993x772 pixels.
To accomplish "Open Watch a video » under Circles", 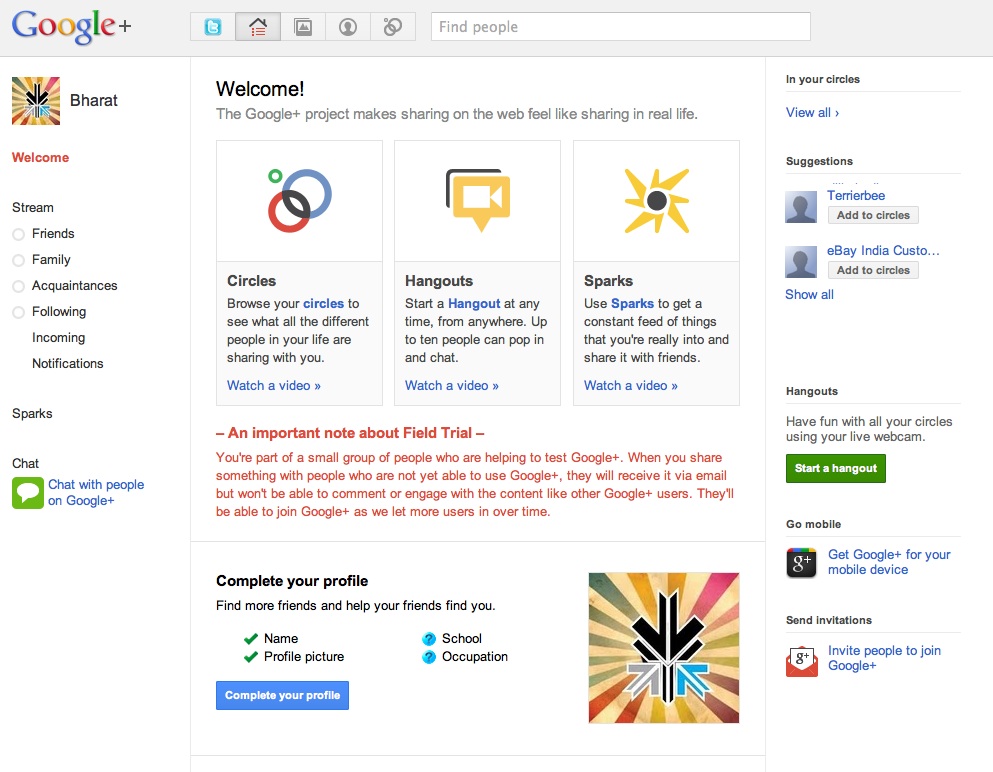I will pos(273,386).
